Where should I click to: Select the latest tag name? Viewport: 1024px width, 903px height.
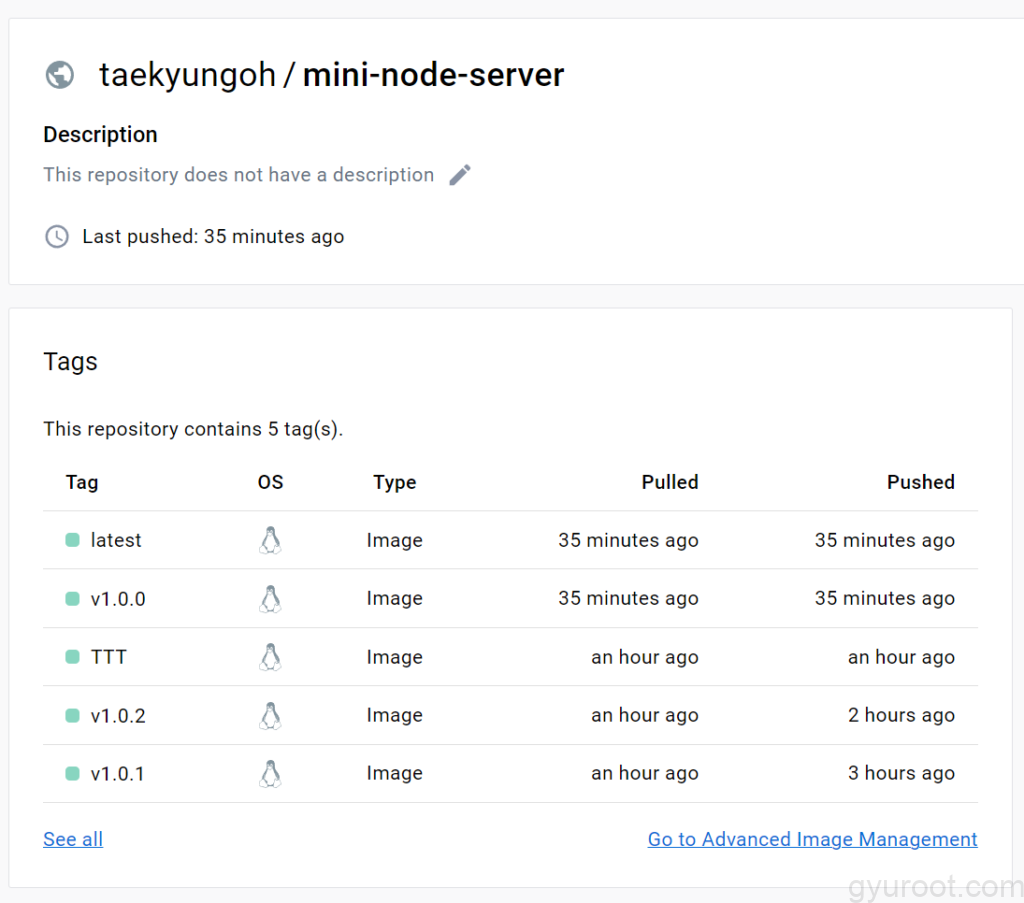pos(116,541)
